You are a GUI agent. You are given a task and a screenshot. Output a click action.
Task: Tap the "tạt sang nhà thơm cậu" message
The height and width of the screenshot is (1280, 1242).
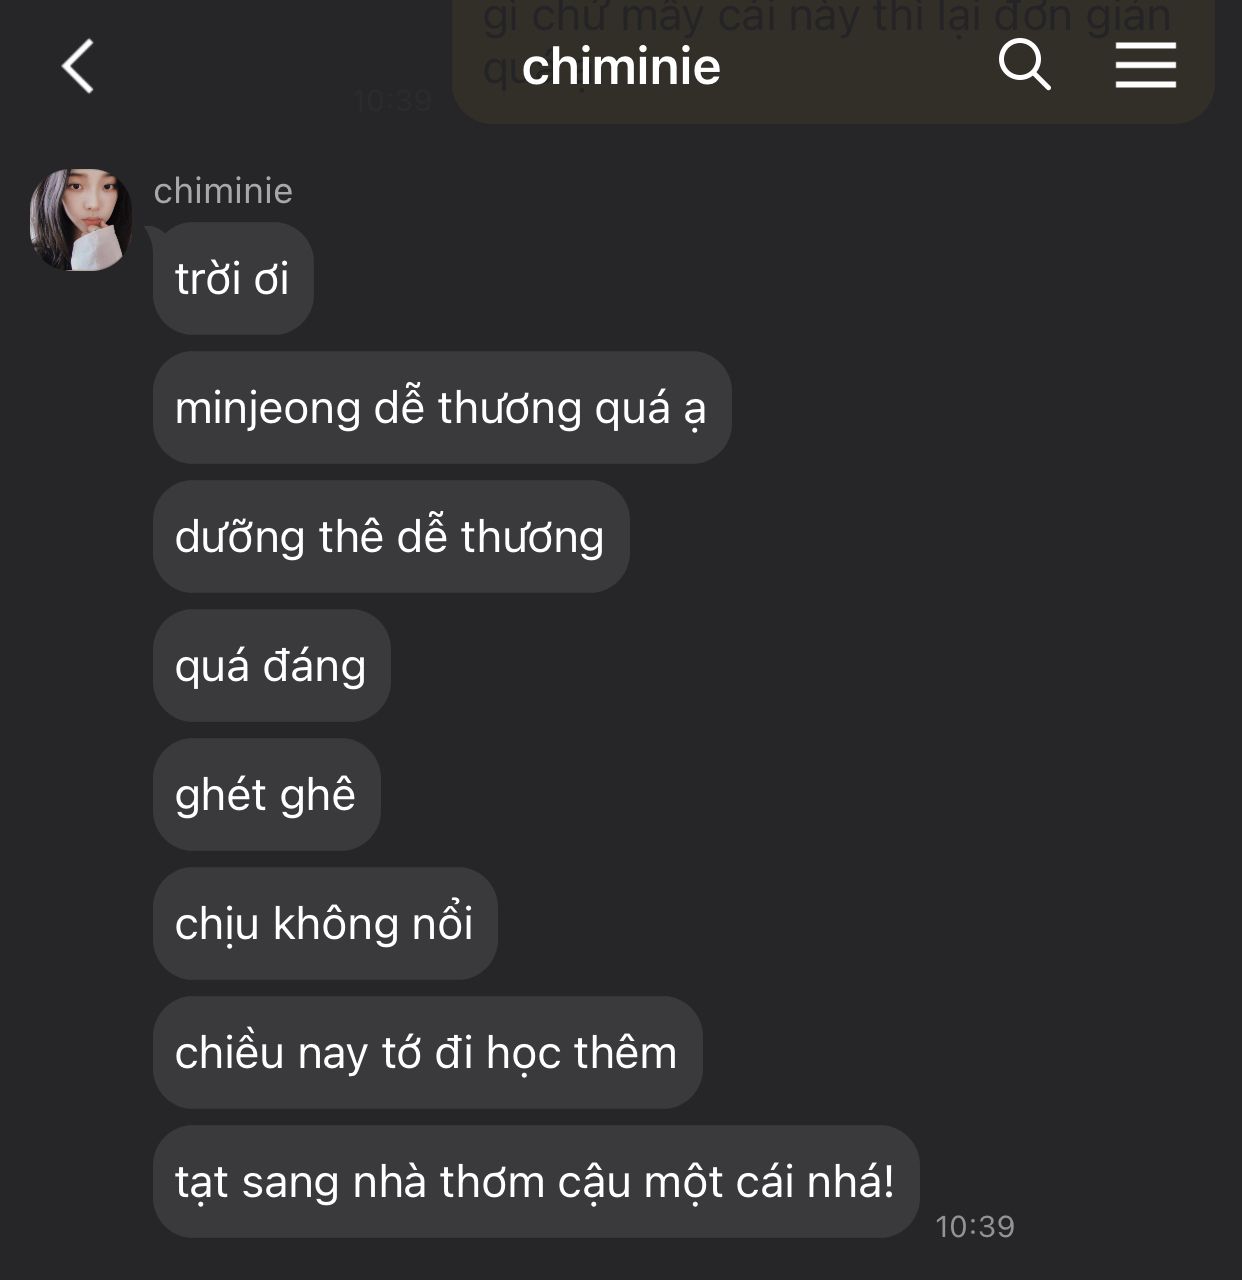pos(536,1181)
